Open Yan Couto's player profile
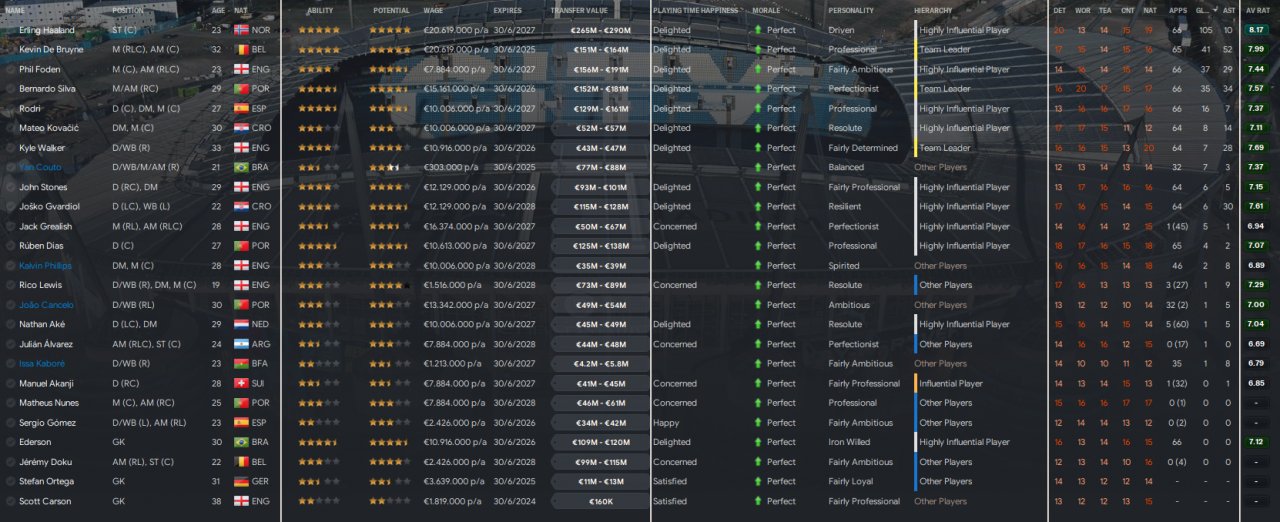1280x522 pixels. click(39, 167)
